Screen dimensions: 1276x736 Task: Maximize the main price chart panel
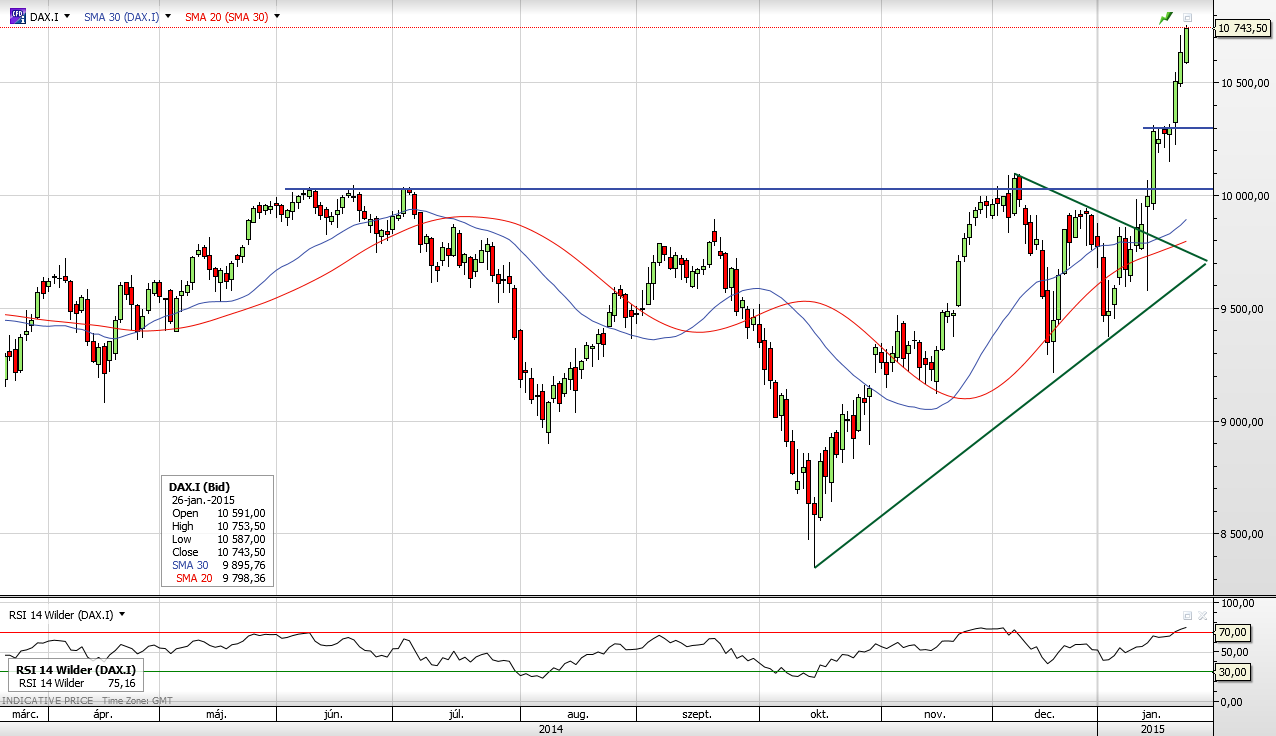tap(1188, 18)
